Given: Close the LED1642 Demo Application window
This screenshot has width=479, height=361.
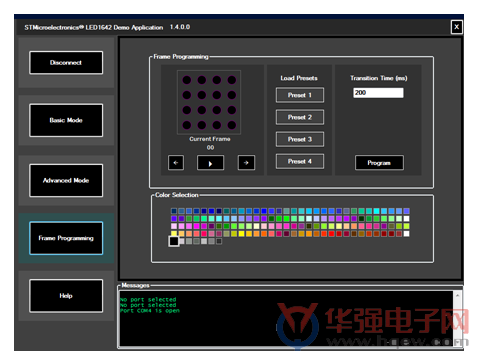Looking at the screenshot, I should pyautogui.click(x=456, y=27).
